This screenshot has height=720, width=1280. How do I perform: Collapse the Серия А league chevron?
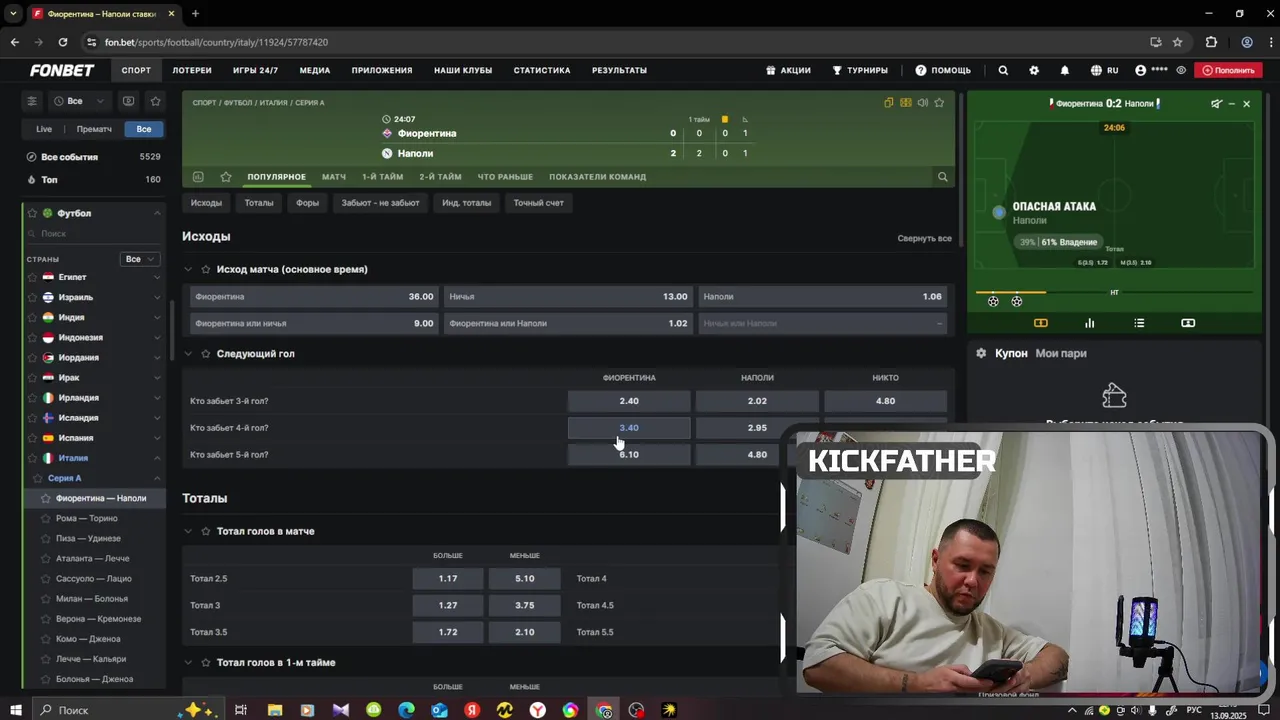[x=157, y=478]
